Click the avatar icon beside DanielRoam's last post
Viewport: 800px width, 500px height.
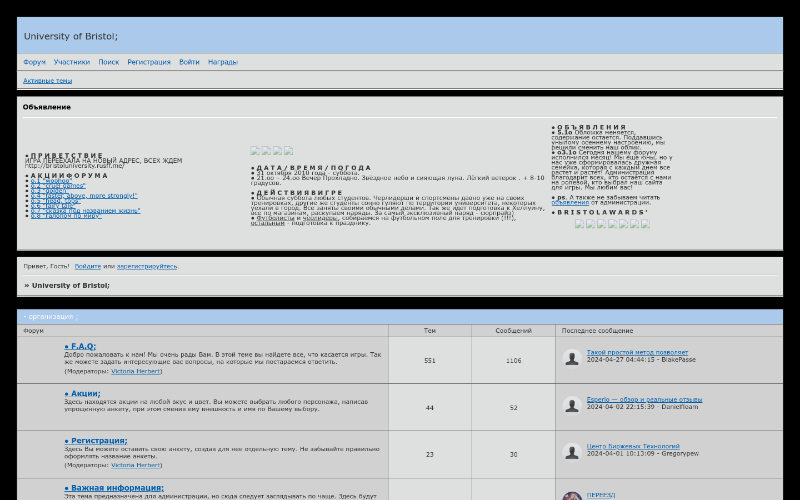pos(571,404)
